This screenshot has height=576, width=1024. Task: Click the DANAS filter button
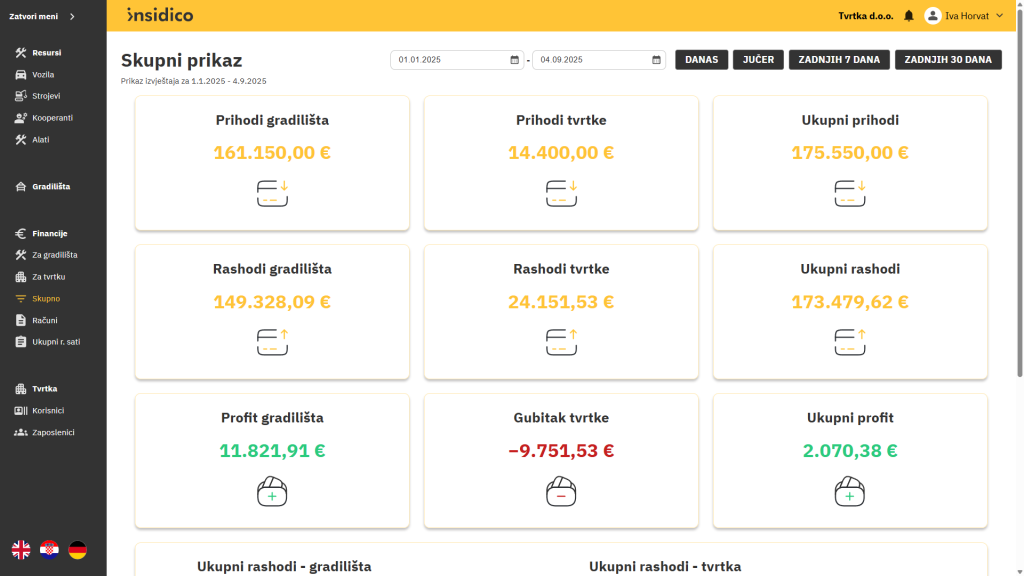[x=701, y=59]
